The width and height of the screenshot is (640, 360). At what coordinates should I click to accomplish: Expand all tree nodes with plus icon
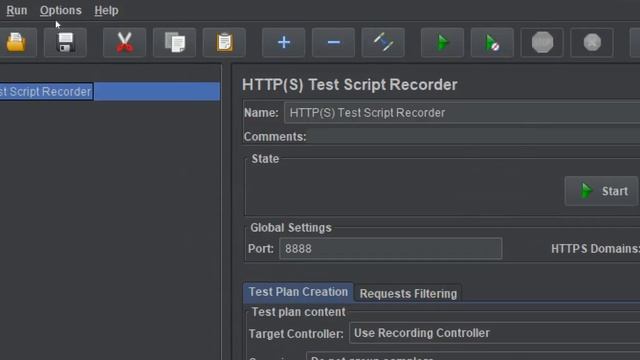point(284,42)
